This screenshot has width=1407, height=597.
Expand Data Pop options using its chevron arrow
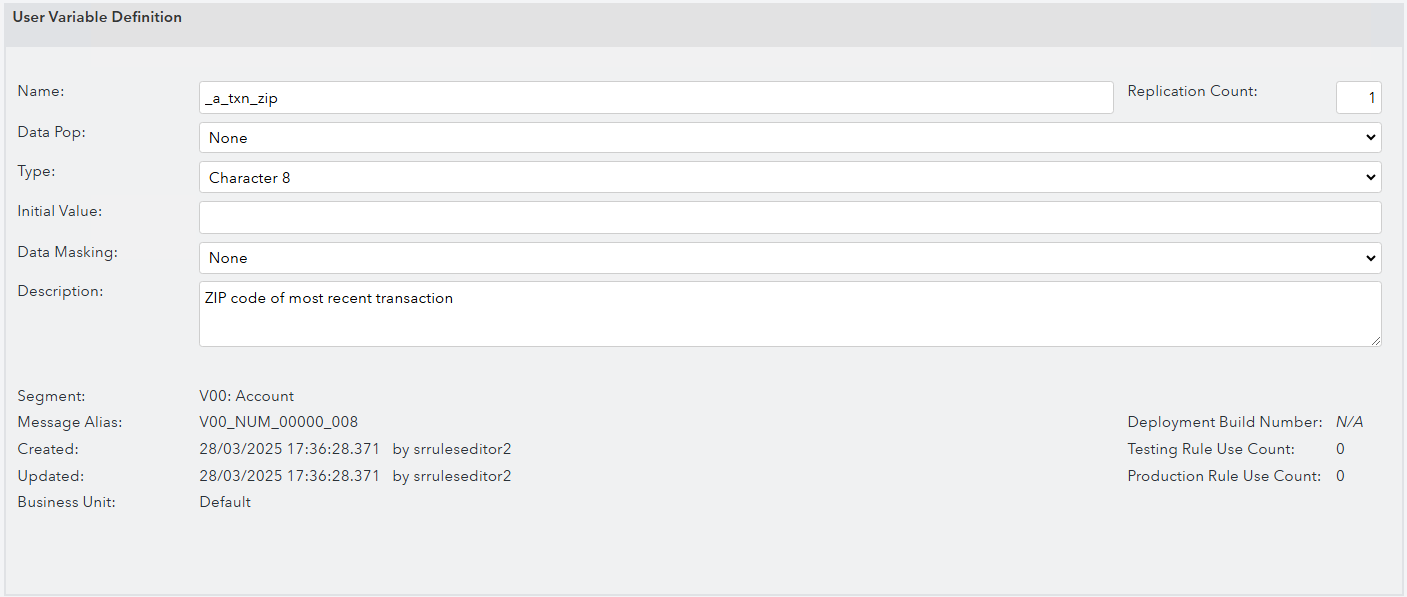coord(1371,137)
